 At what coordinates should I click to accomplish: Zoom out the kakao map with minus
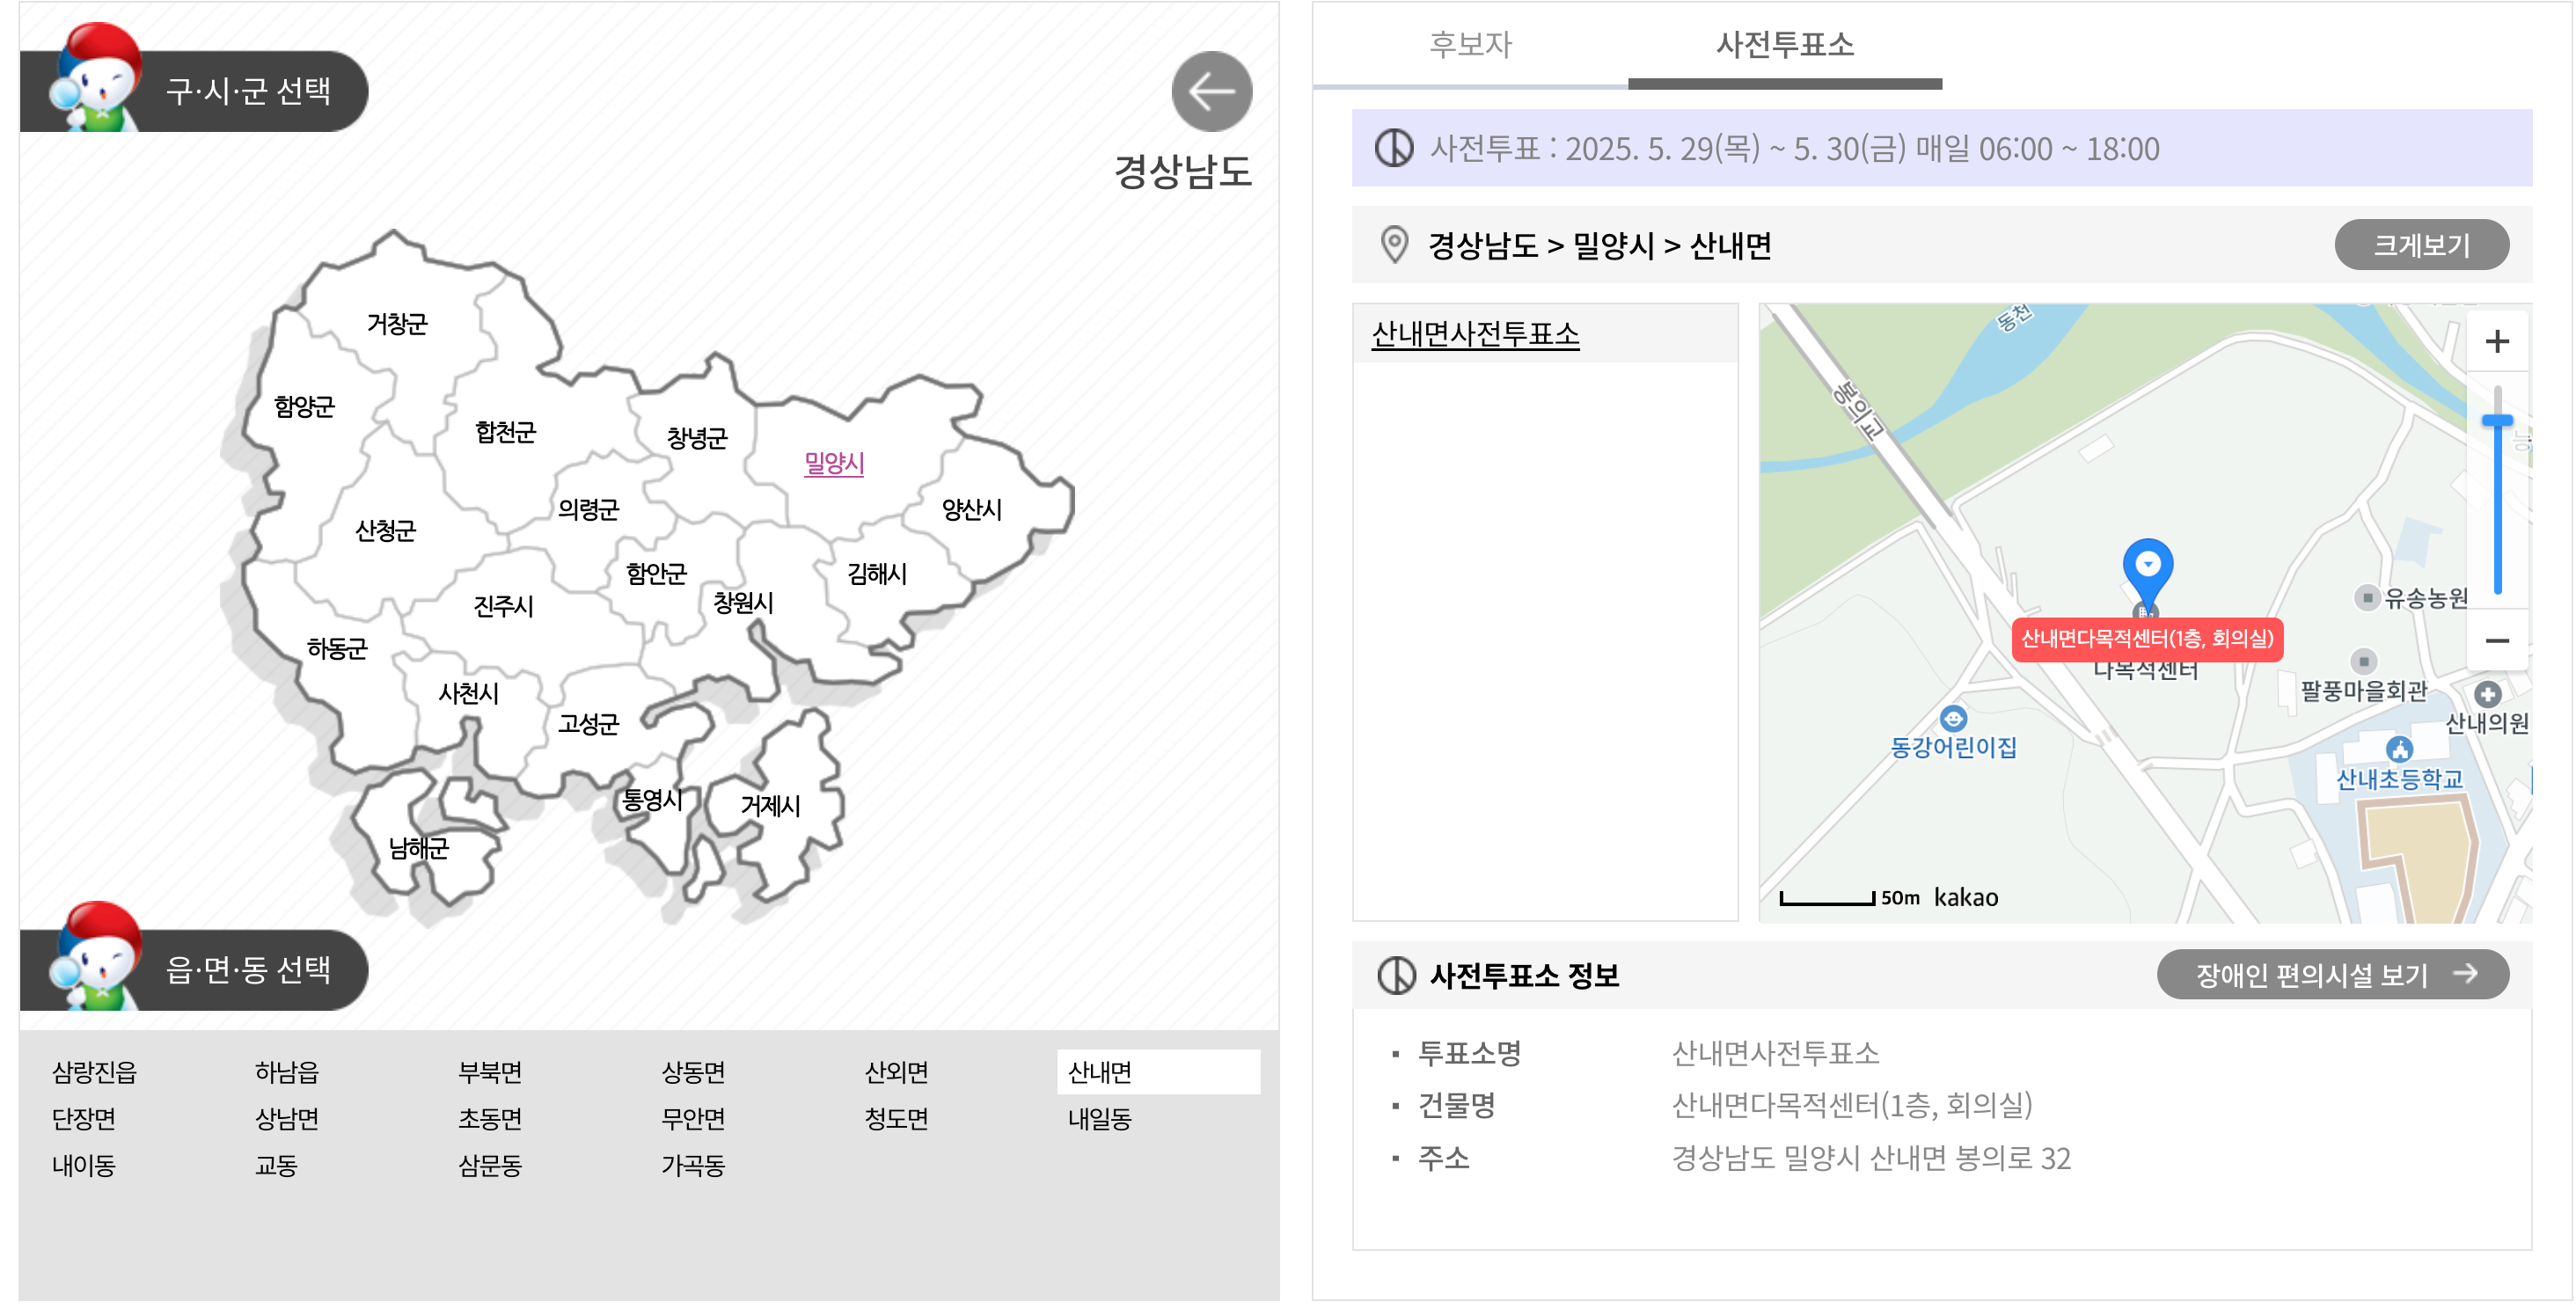2496,640
